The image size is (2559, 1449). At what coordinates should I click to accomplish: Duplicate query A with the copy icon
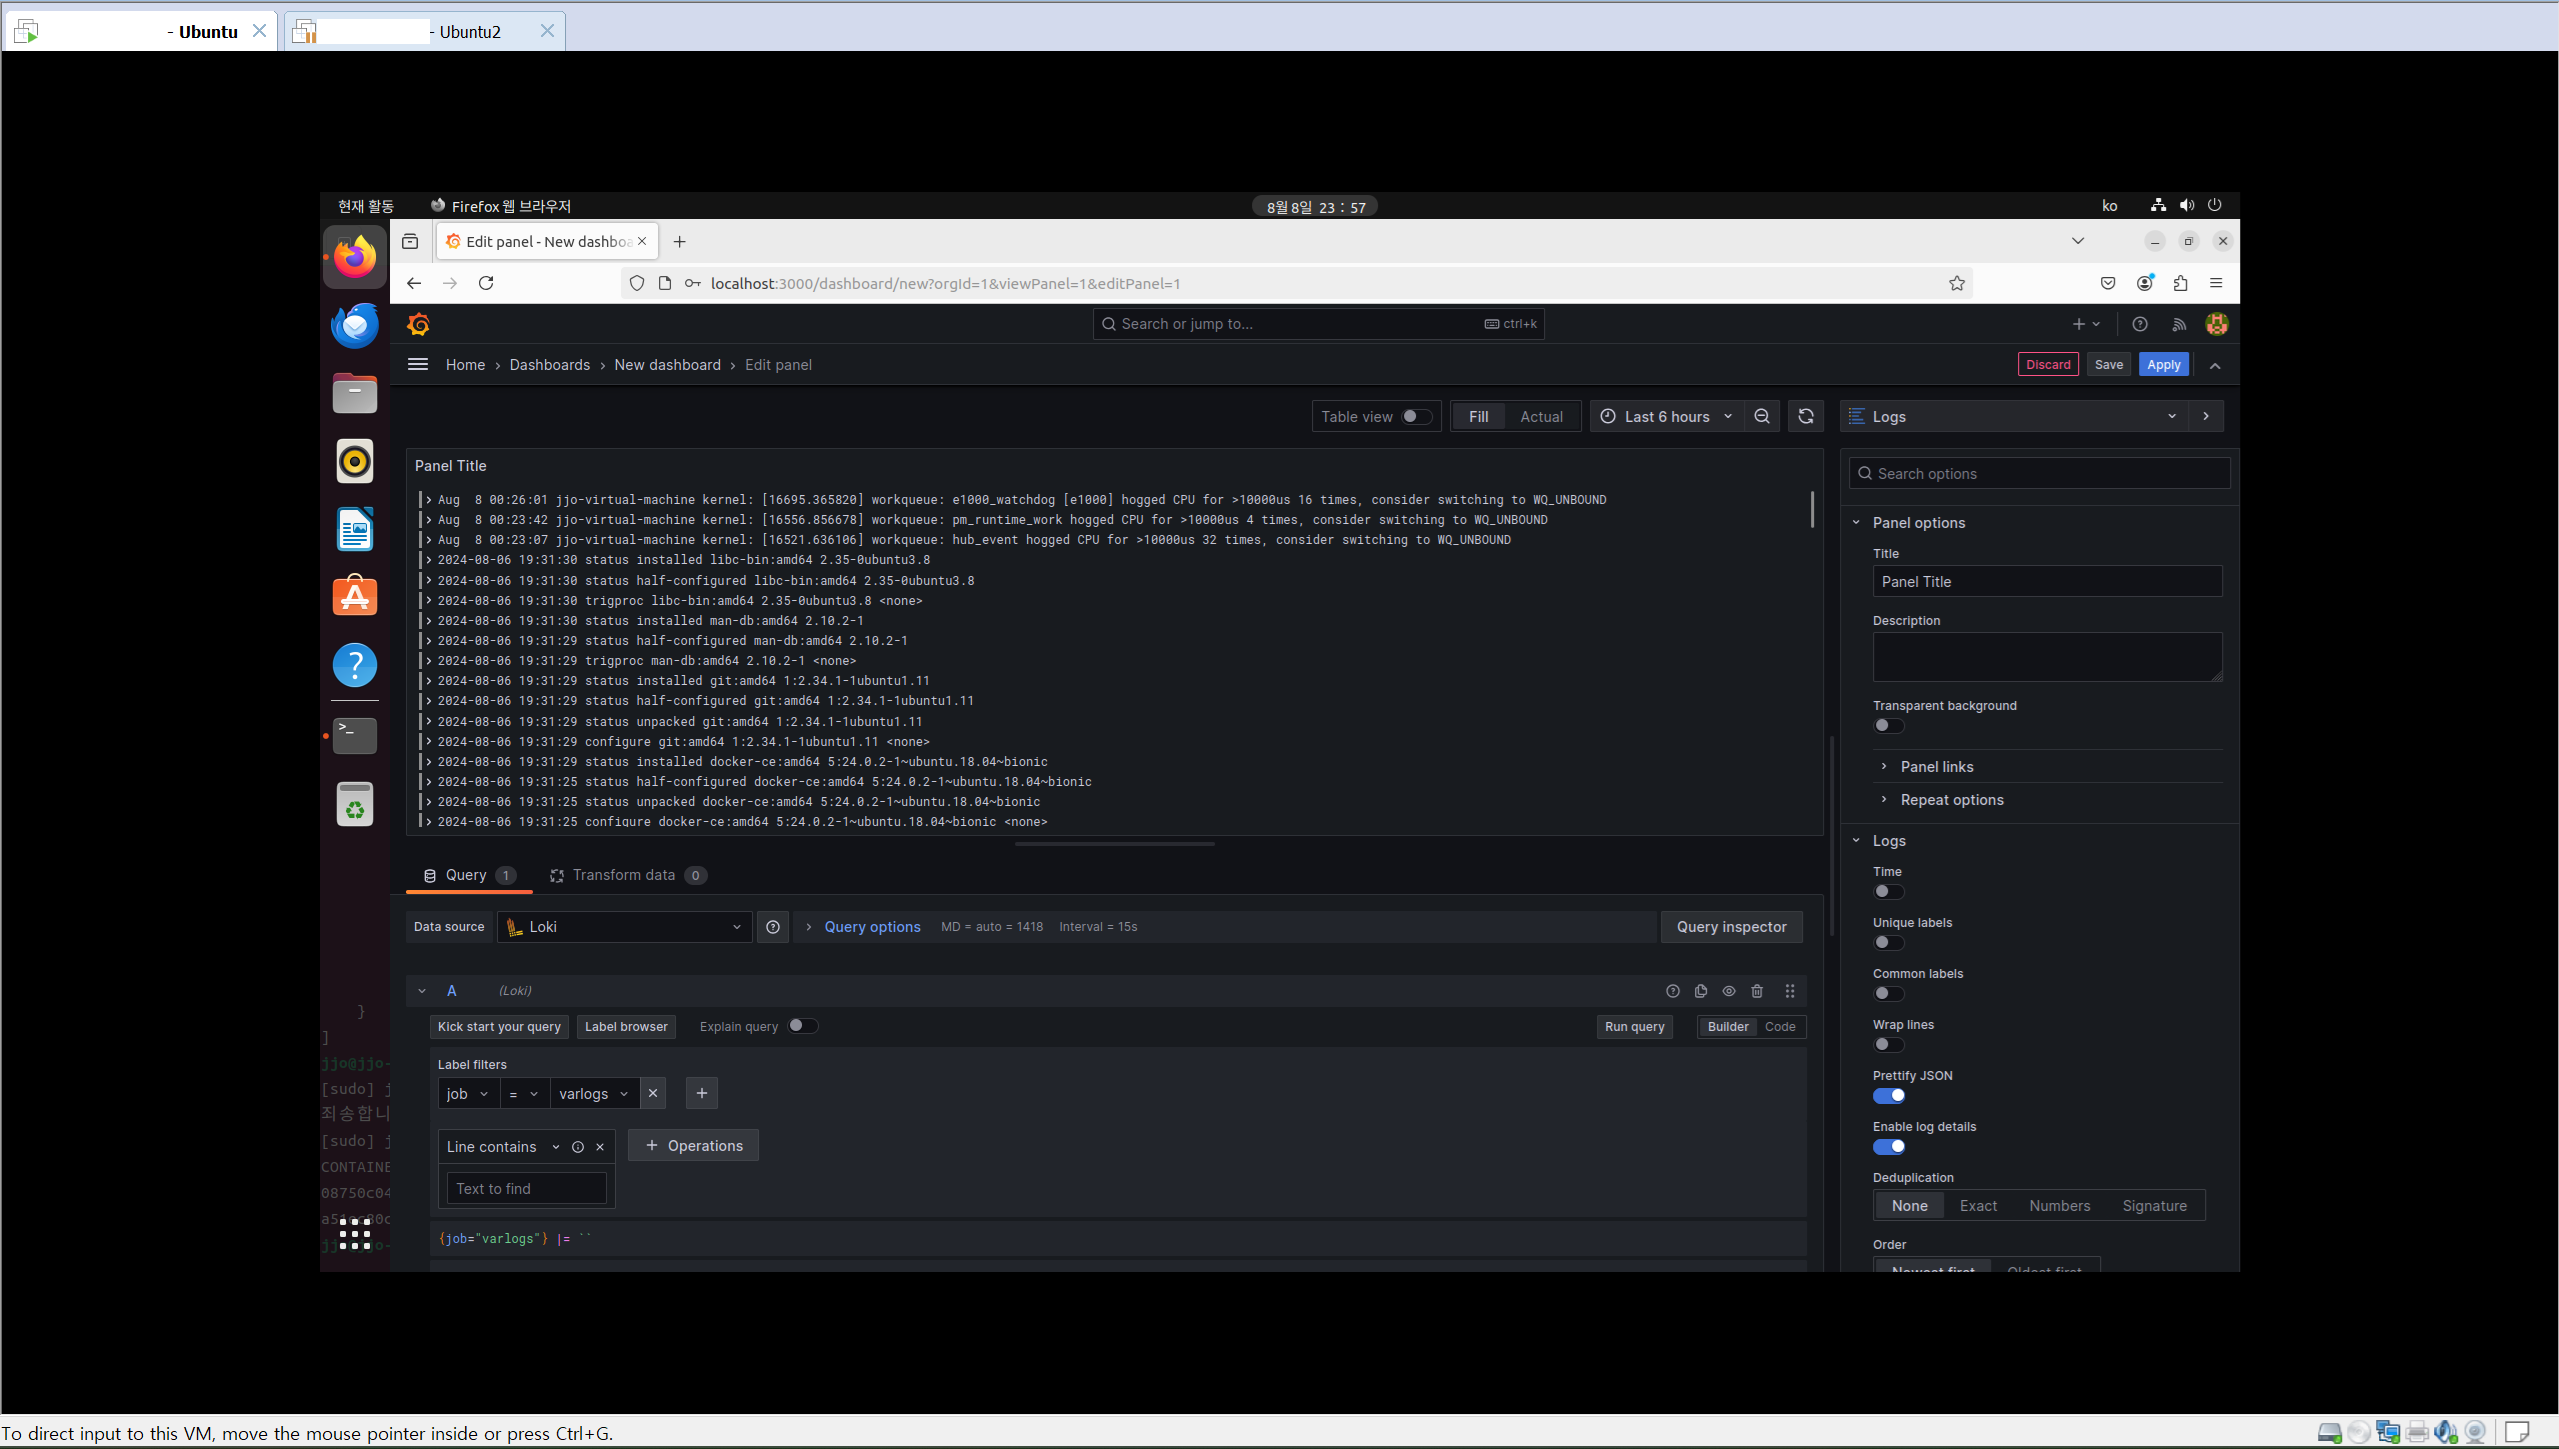click(1701, 991)
